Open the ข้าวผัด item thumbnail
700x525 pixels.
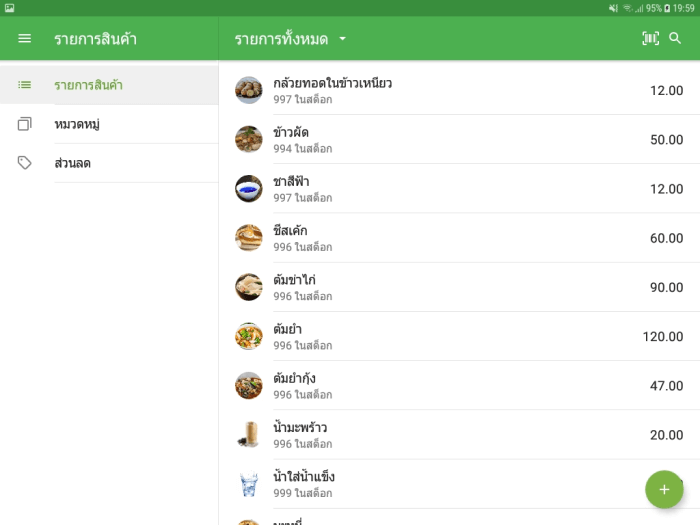[249, 139]
